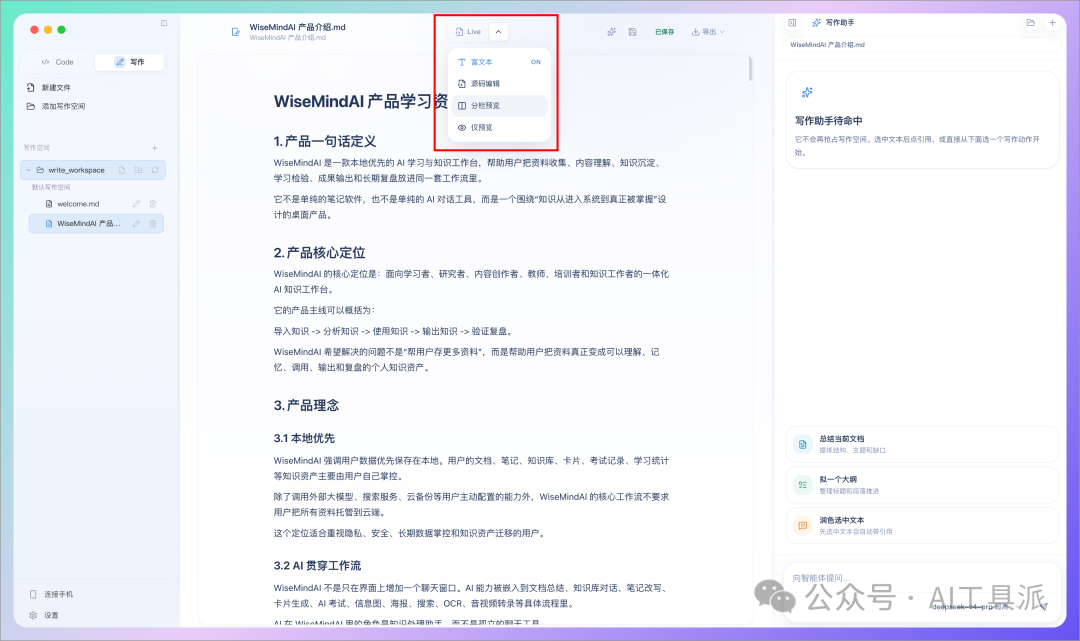Click the heading 1. 产品一句话定义
Viewport: 1080px width, 641px height.
coord(324,141)
